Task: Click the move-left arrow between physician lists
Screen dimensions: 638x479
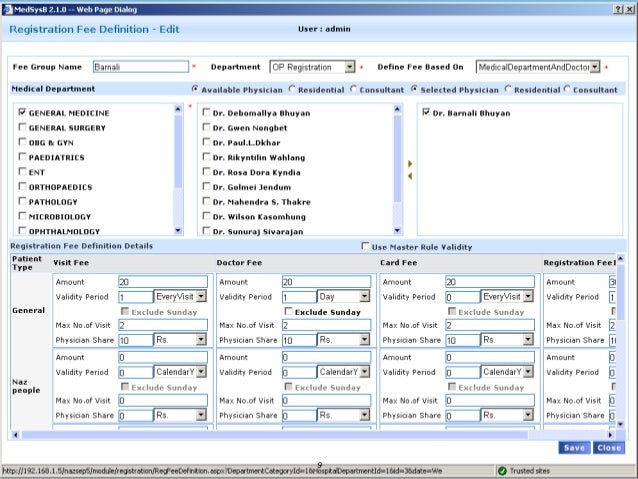Action: pyautogui.click(x=410, y=176)
